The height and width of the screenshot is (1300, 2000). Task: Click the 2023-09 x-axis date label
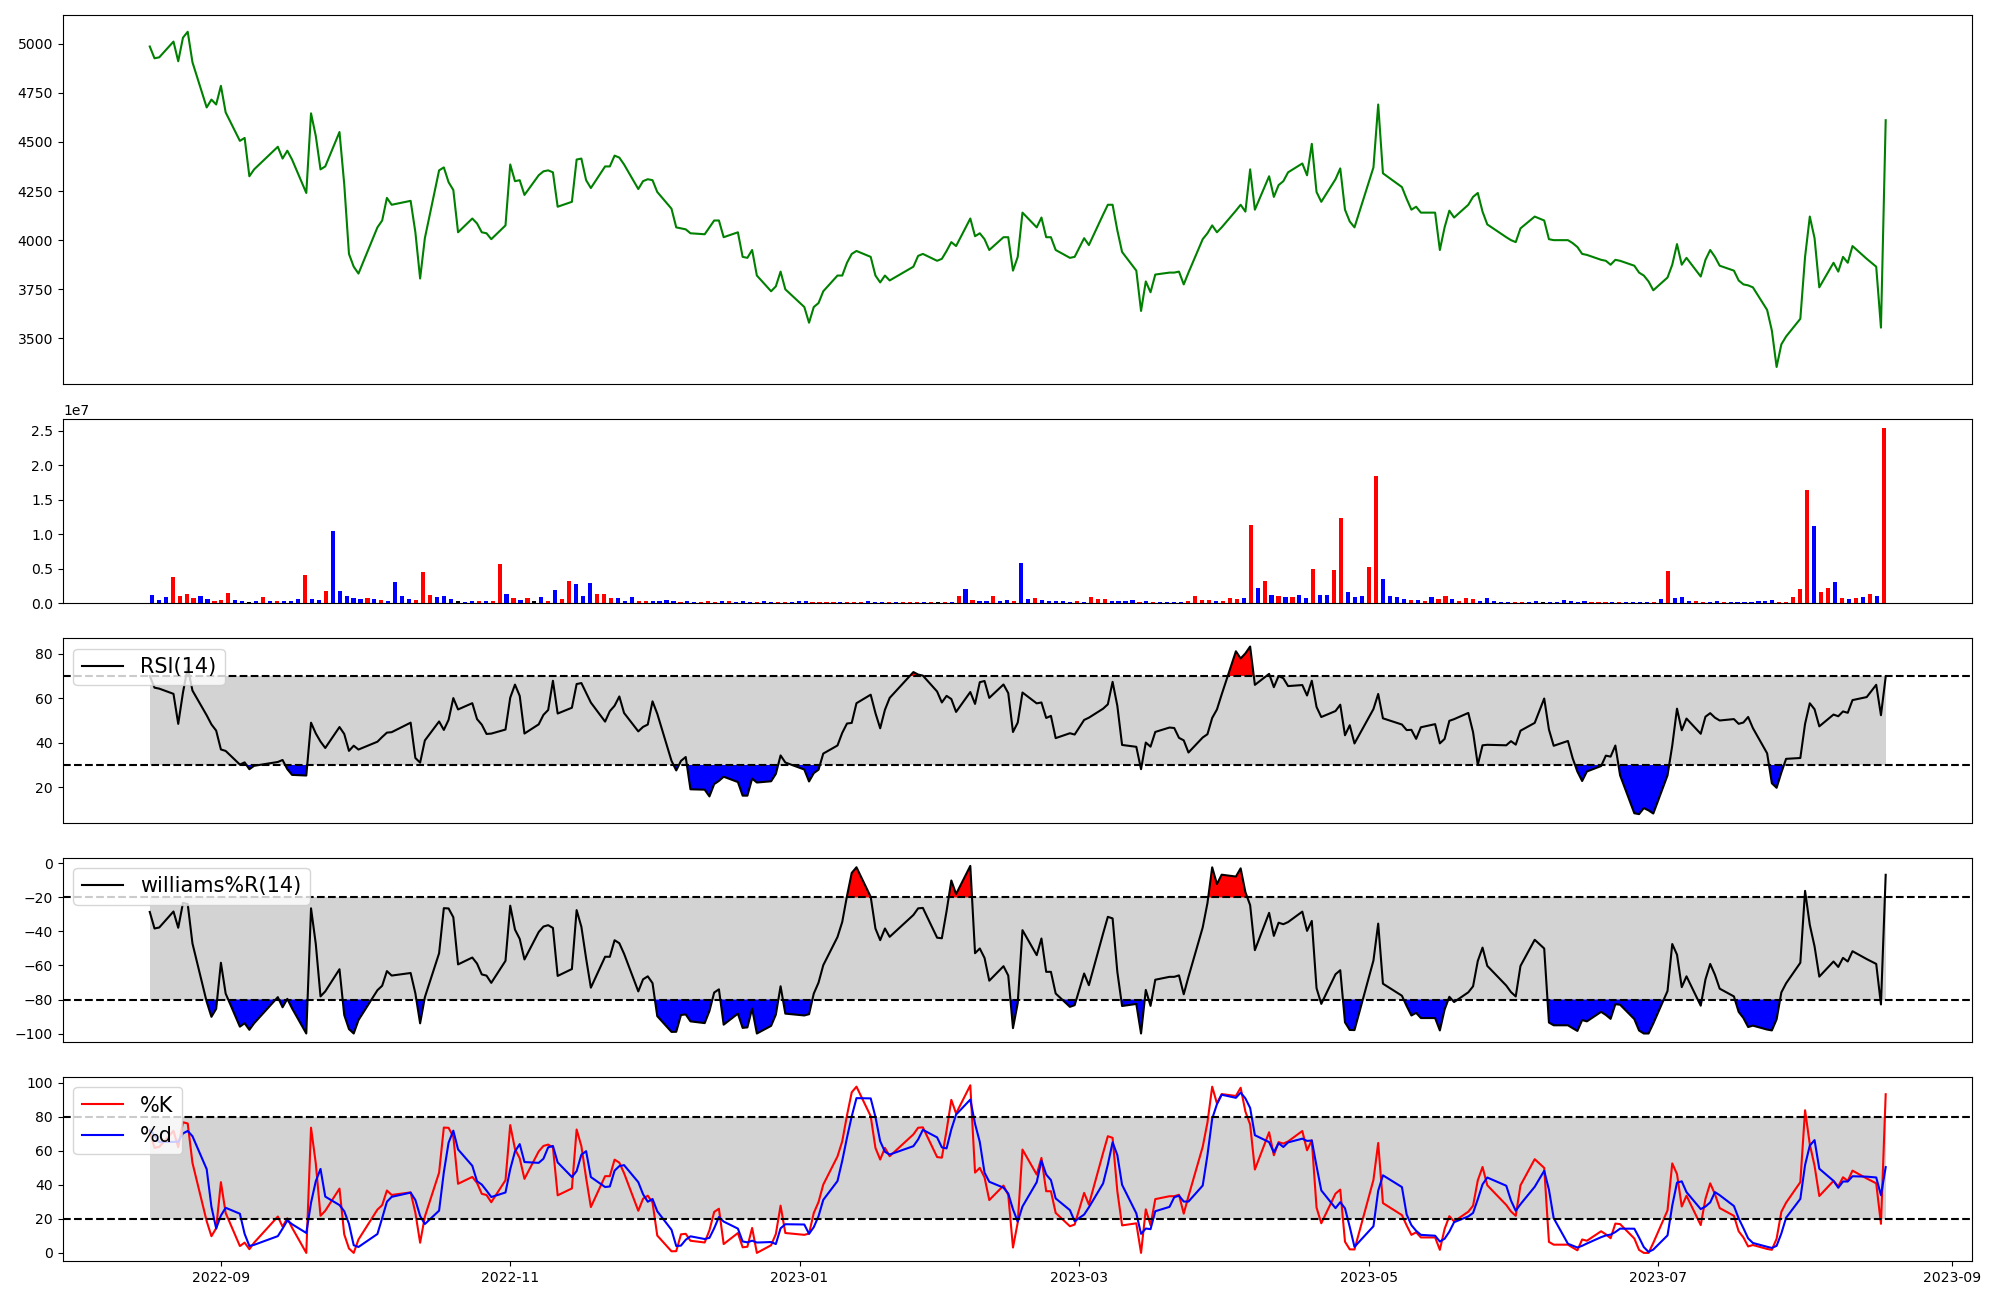point(1952,1277)
